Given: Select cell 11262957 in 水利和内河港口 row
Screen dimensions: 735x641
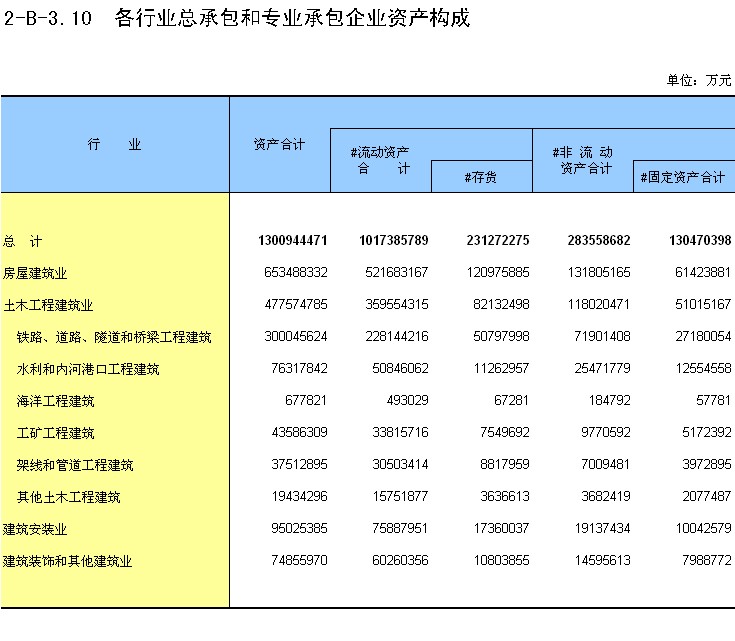Looking at the screenshot, I should (501, 368).
